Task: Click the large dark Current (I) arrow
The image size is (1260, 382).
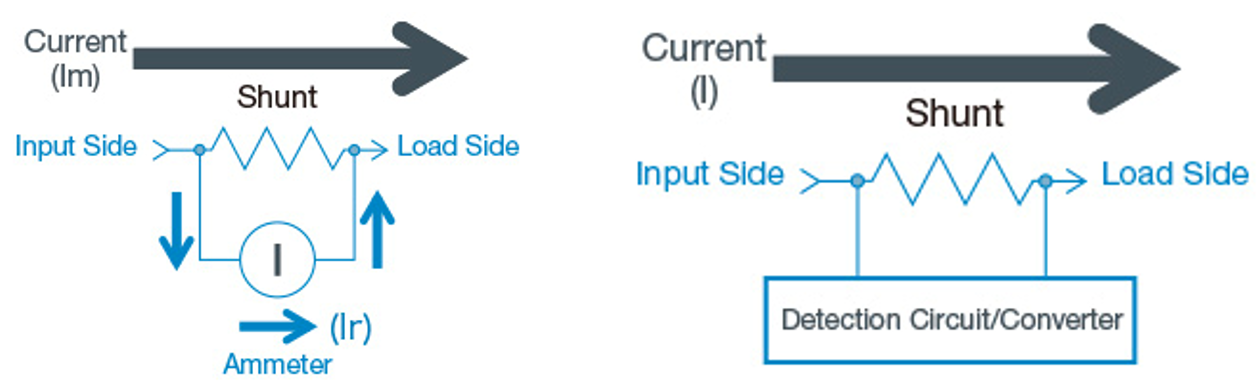Action: click(977, 69)
